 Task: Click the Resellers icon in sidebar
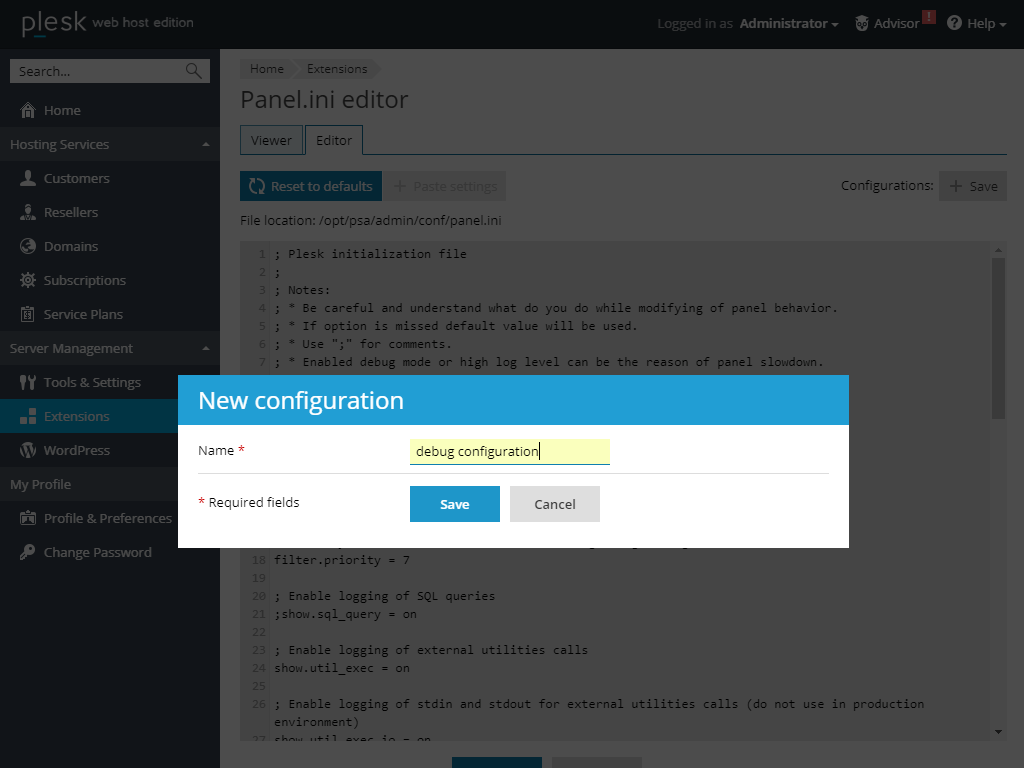(x=28, y=212)
